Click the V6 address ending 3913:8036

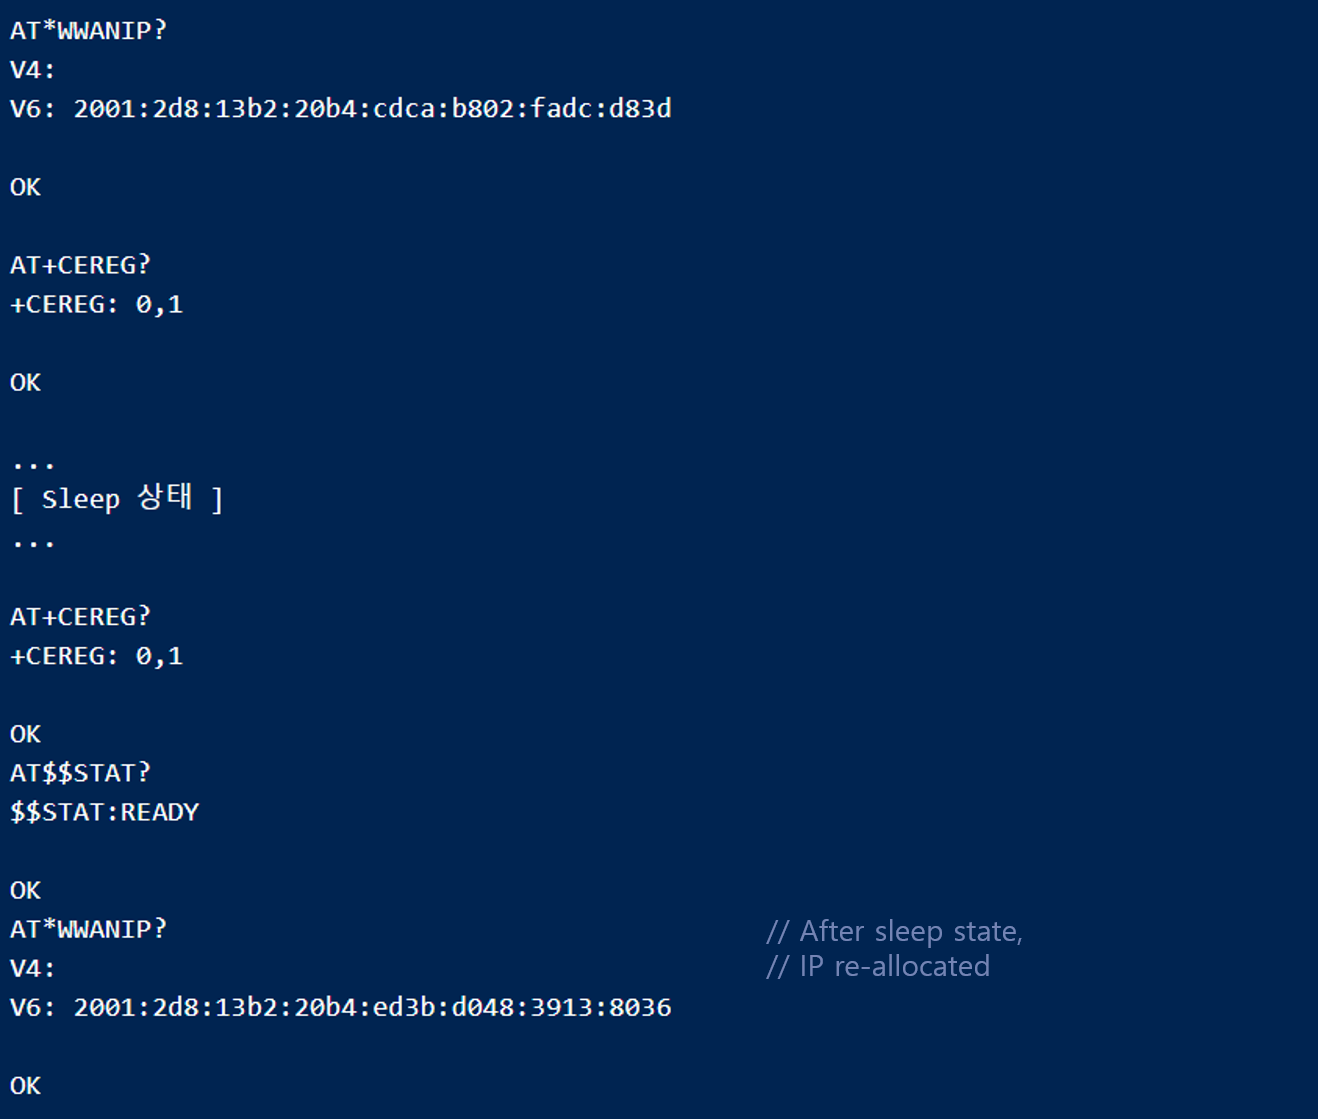click(x=341, y=1007)
